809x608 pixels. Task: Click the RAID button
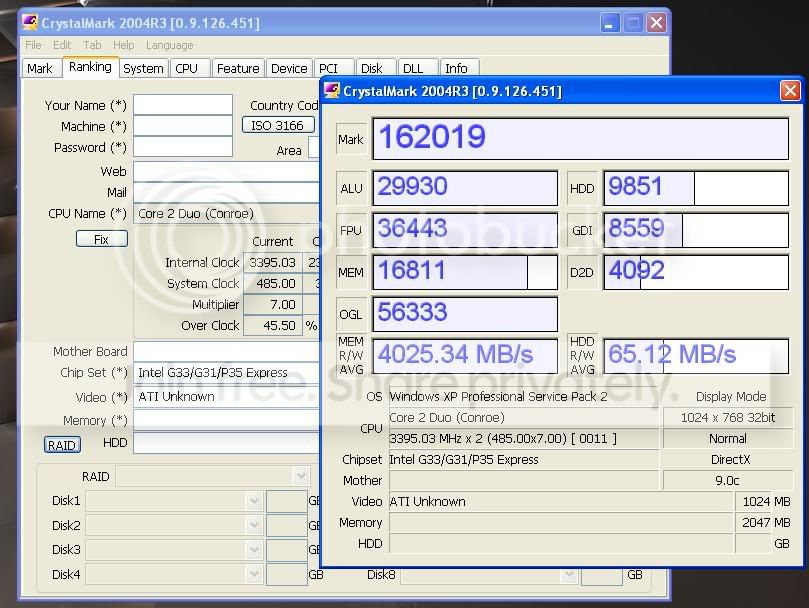(62, 445)
